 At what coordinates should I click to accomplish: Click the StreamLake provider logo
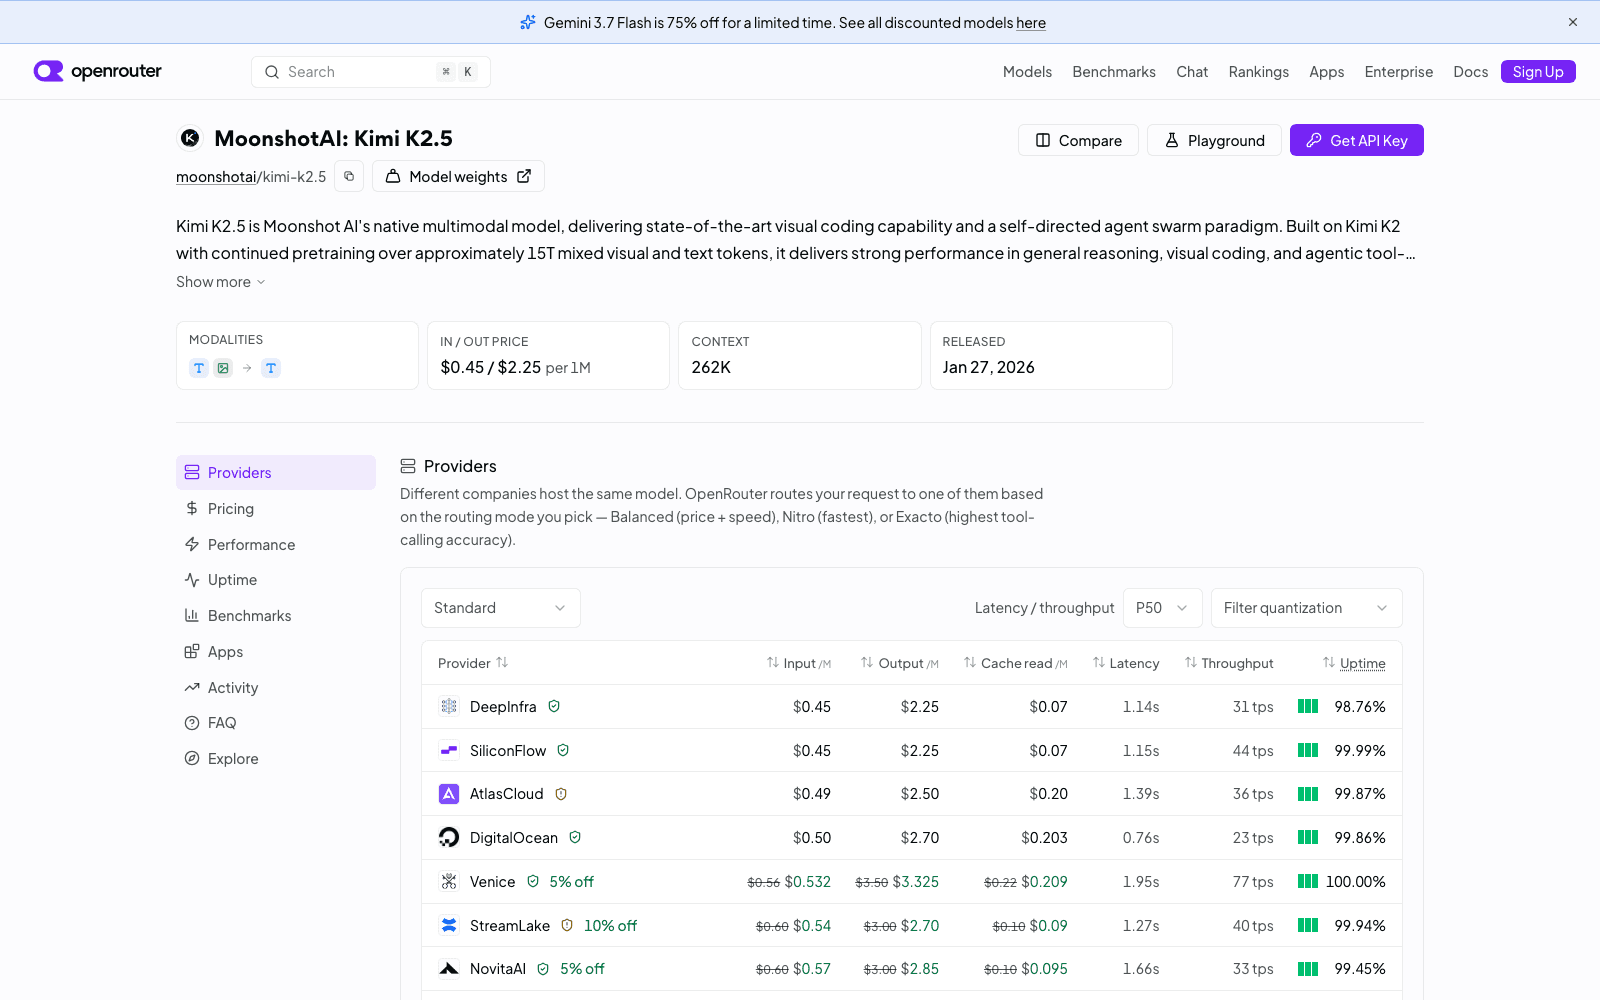coord(449,925)
